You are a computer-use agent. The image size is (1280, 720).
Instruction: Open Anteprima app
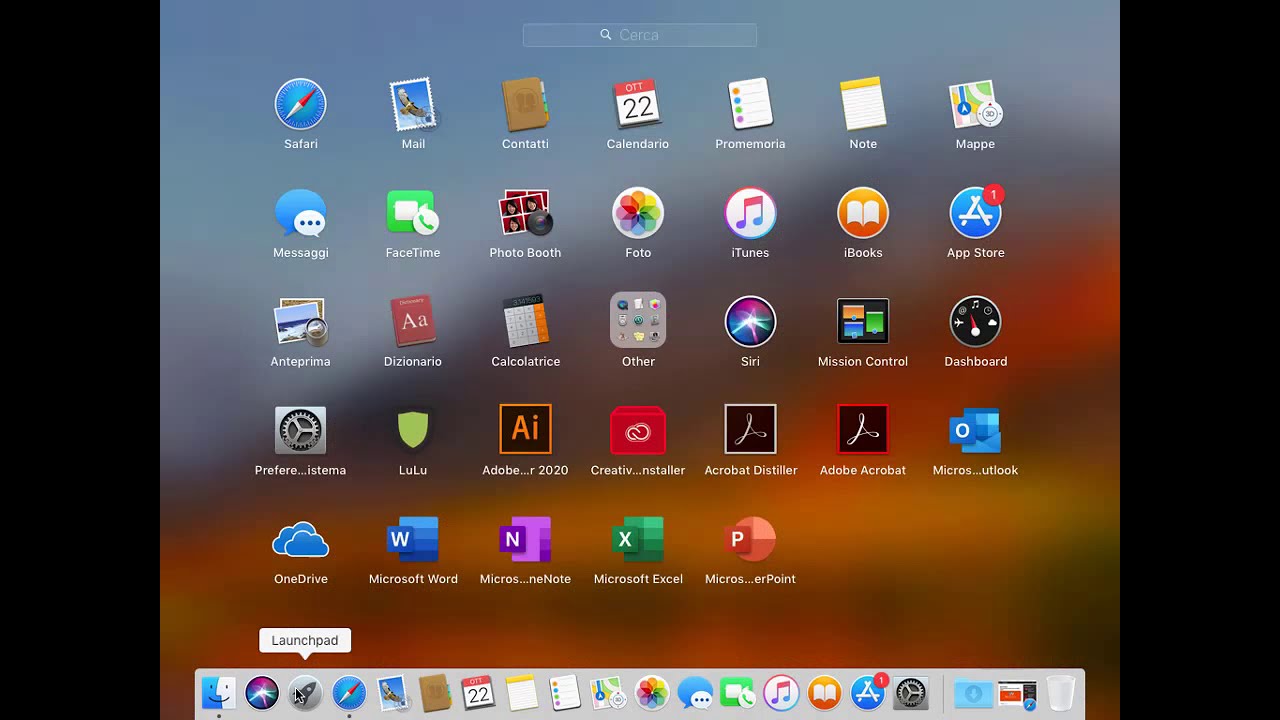coord(300,322)
